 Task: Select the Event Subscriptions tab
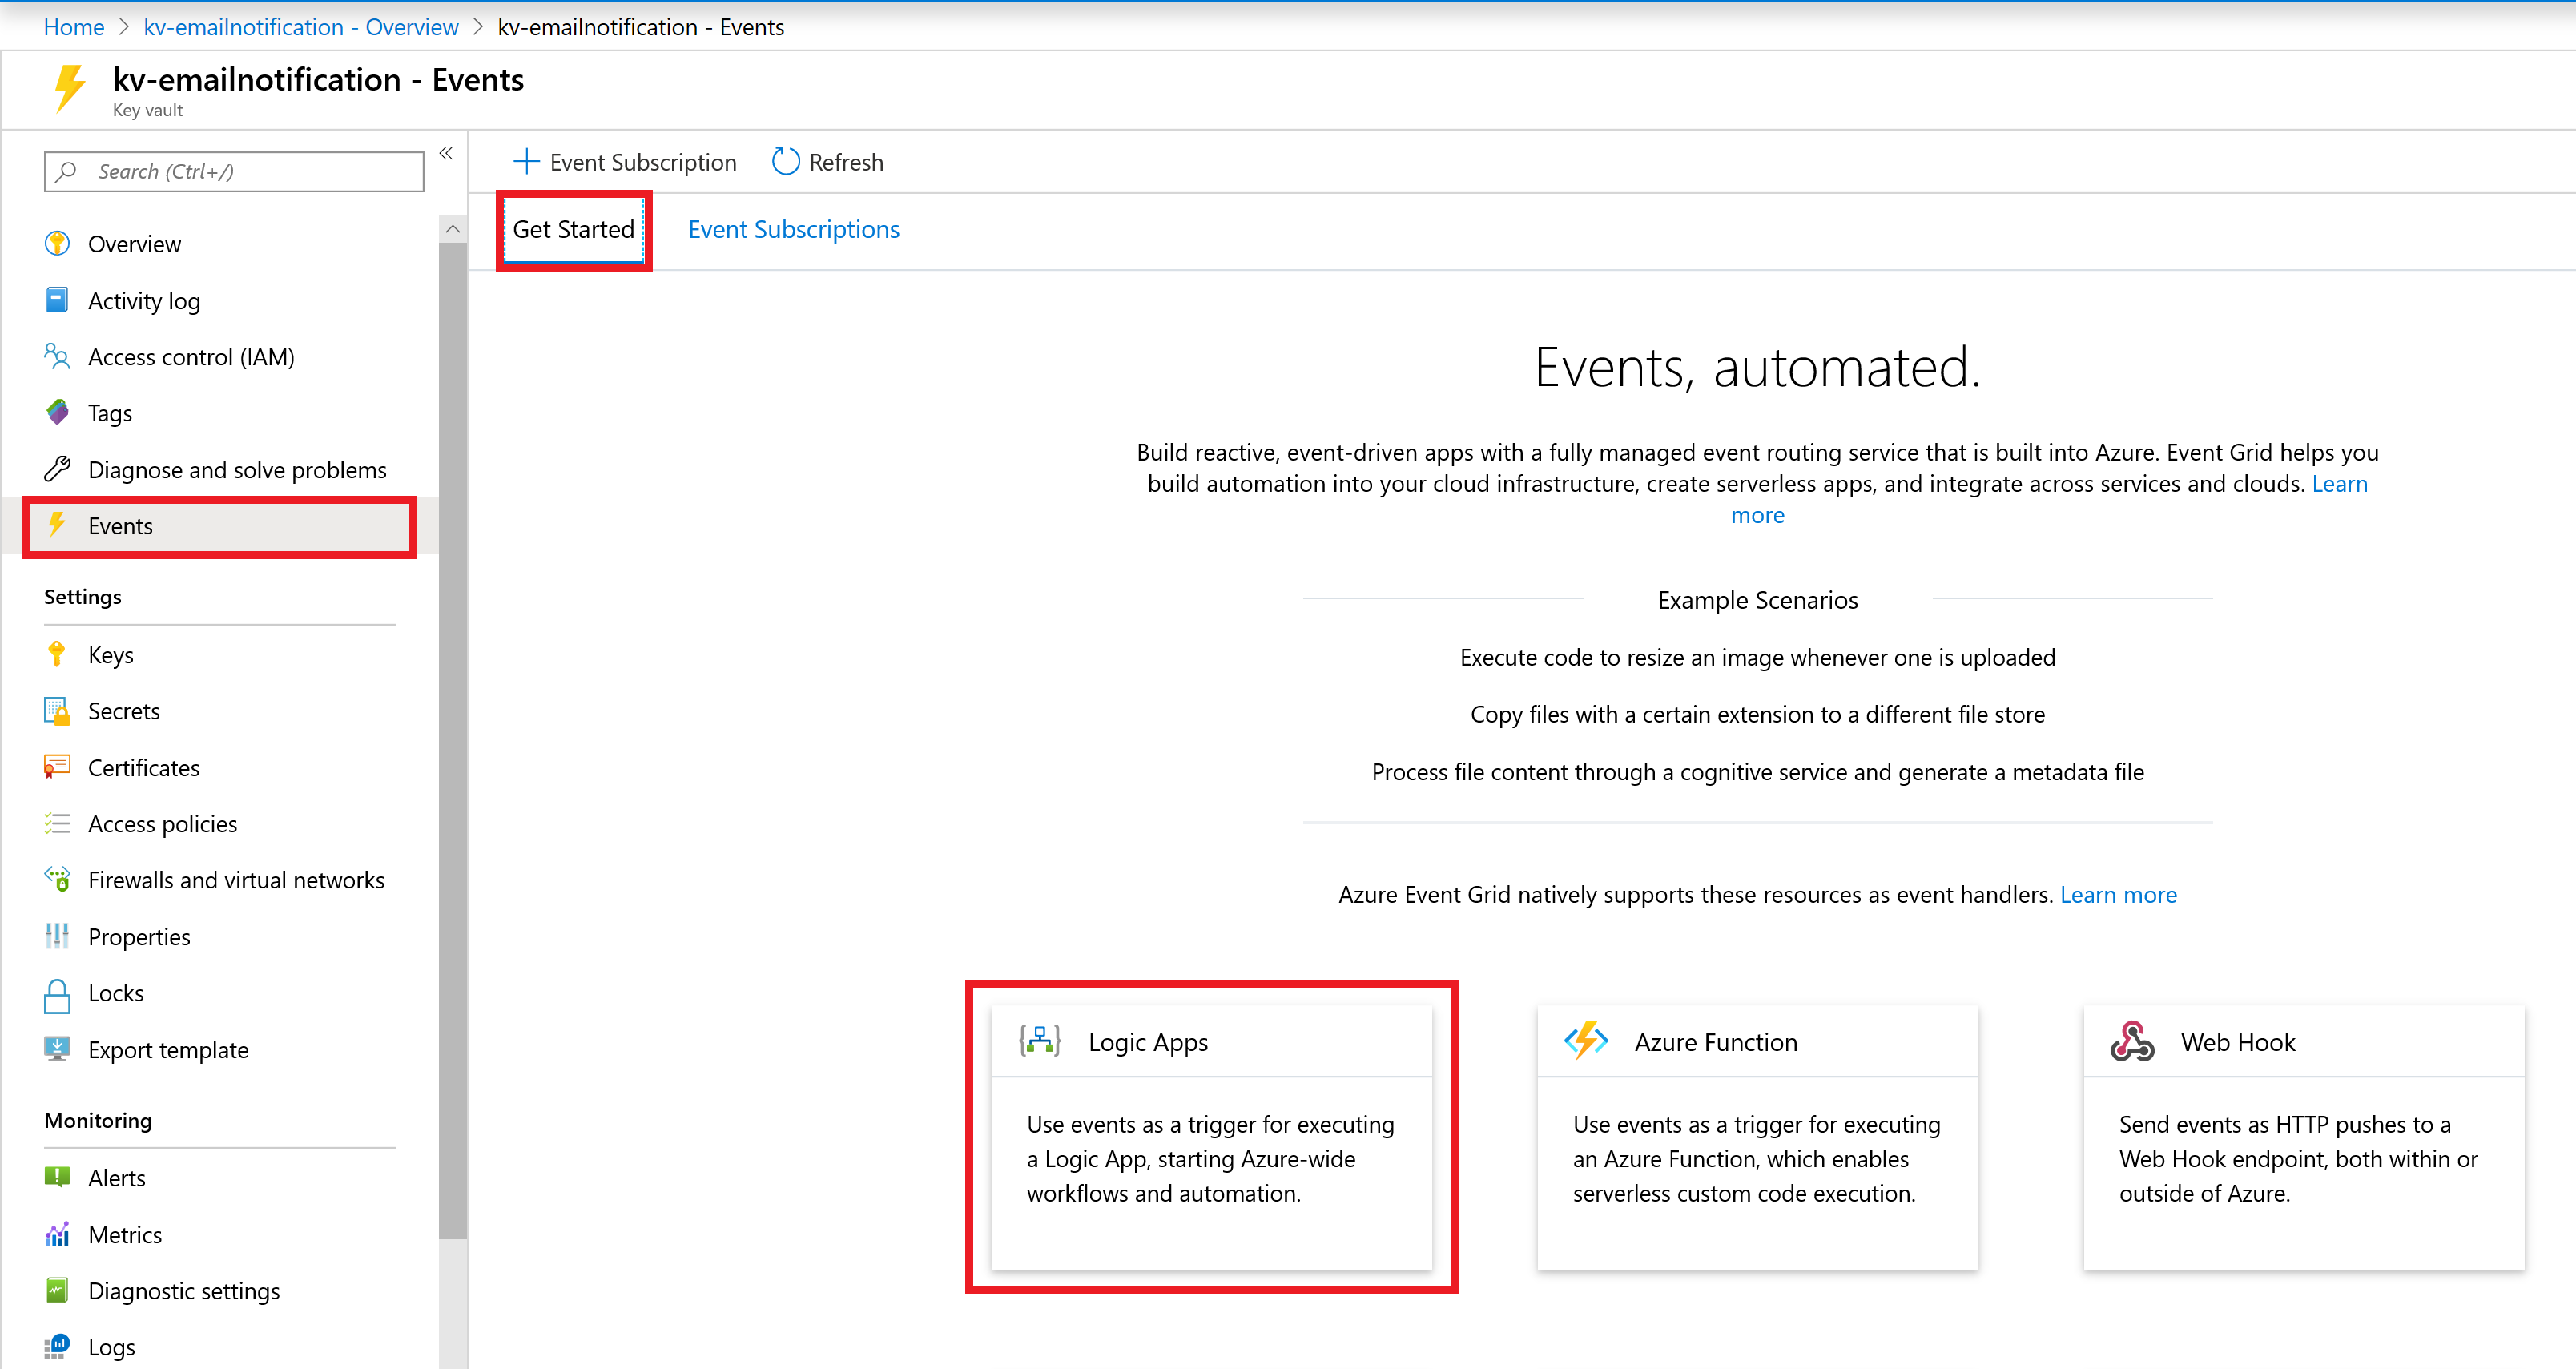point(792,228)
